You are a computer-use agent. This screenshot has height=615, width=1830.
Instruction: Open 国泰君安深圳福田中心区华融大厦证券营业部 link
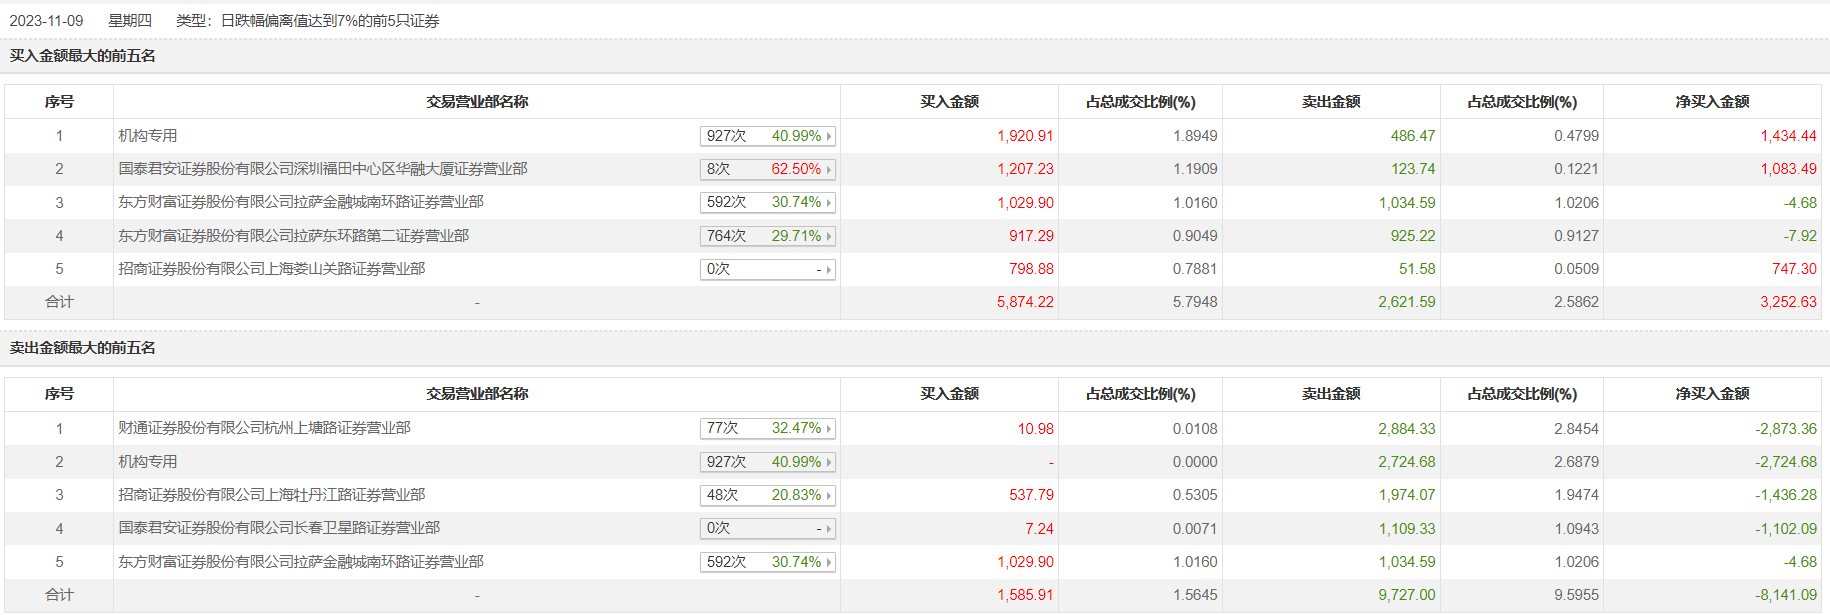[x=323, y=169]
